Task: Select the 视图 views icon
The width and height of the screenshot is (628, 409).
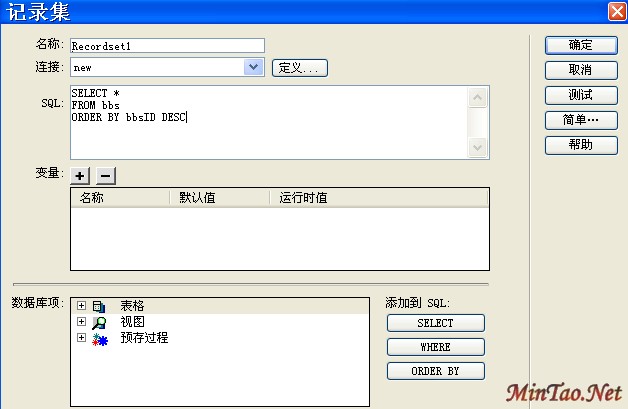Action: (x=98, y=322)
